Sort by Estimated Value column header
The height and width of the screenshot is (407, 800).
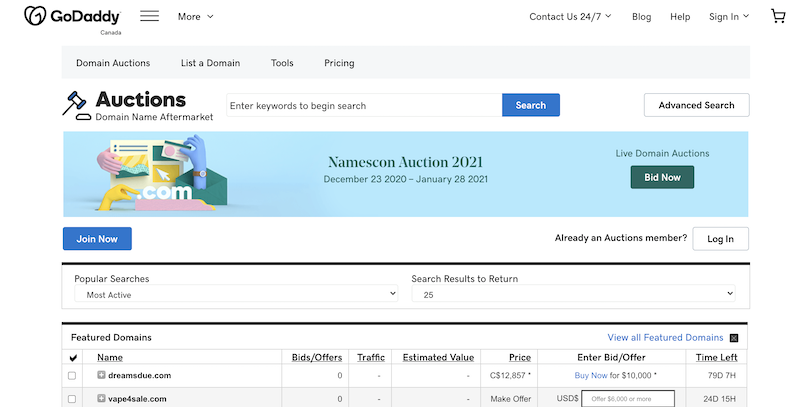pyautogui.click(x=438, y=358)
